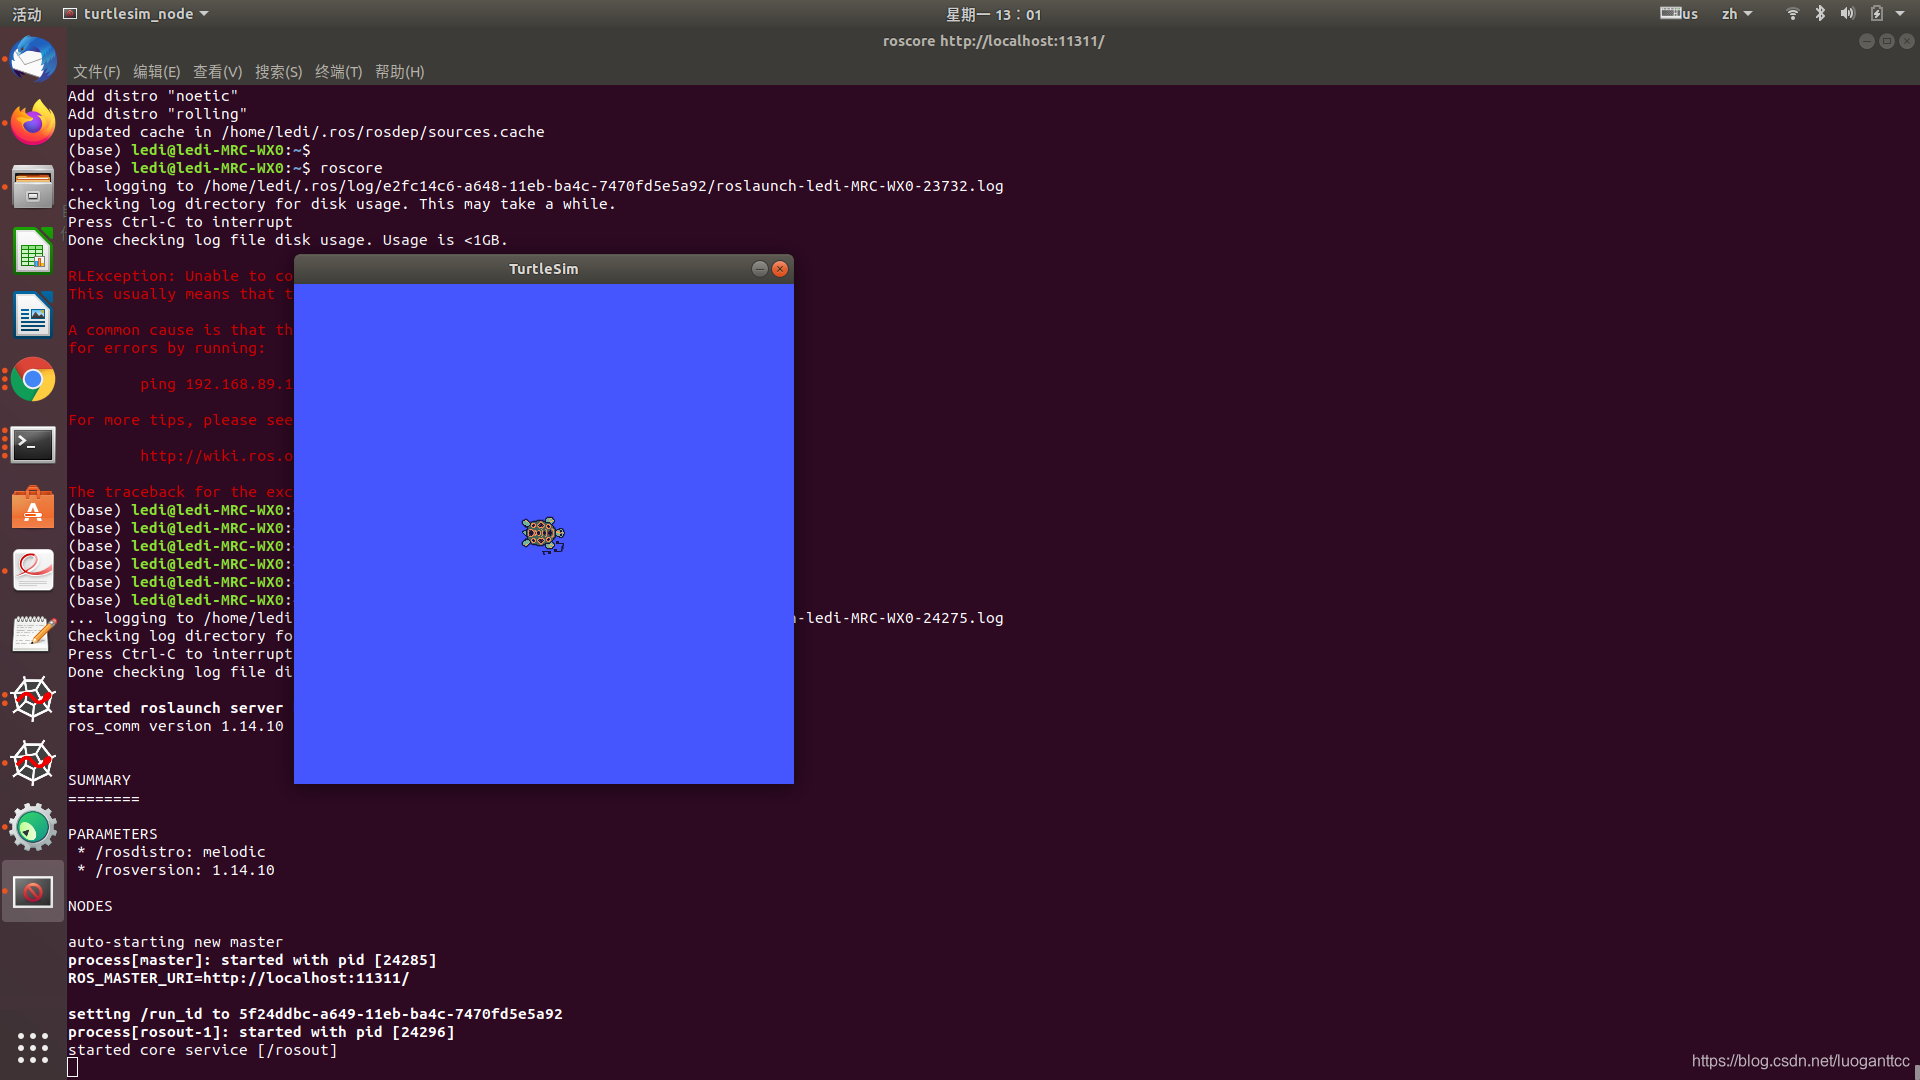Click the TurtleSim window title bar

pyautogui.click(x=543, y=269)
